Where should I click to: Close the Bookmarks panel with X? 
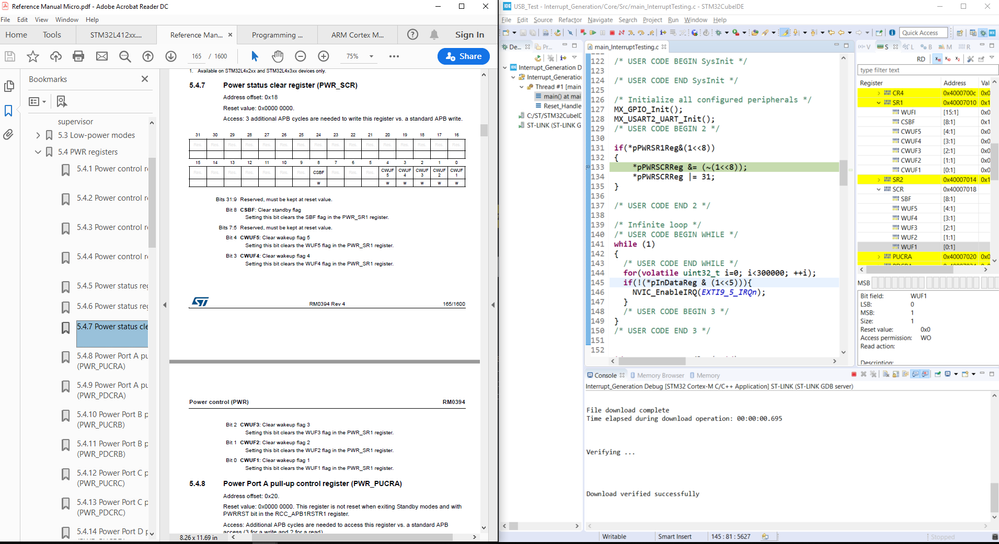[x=145, y=79]
